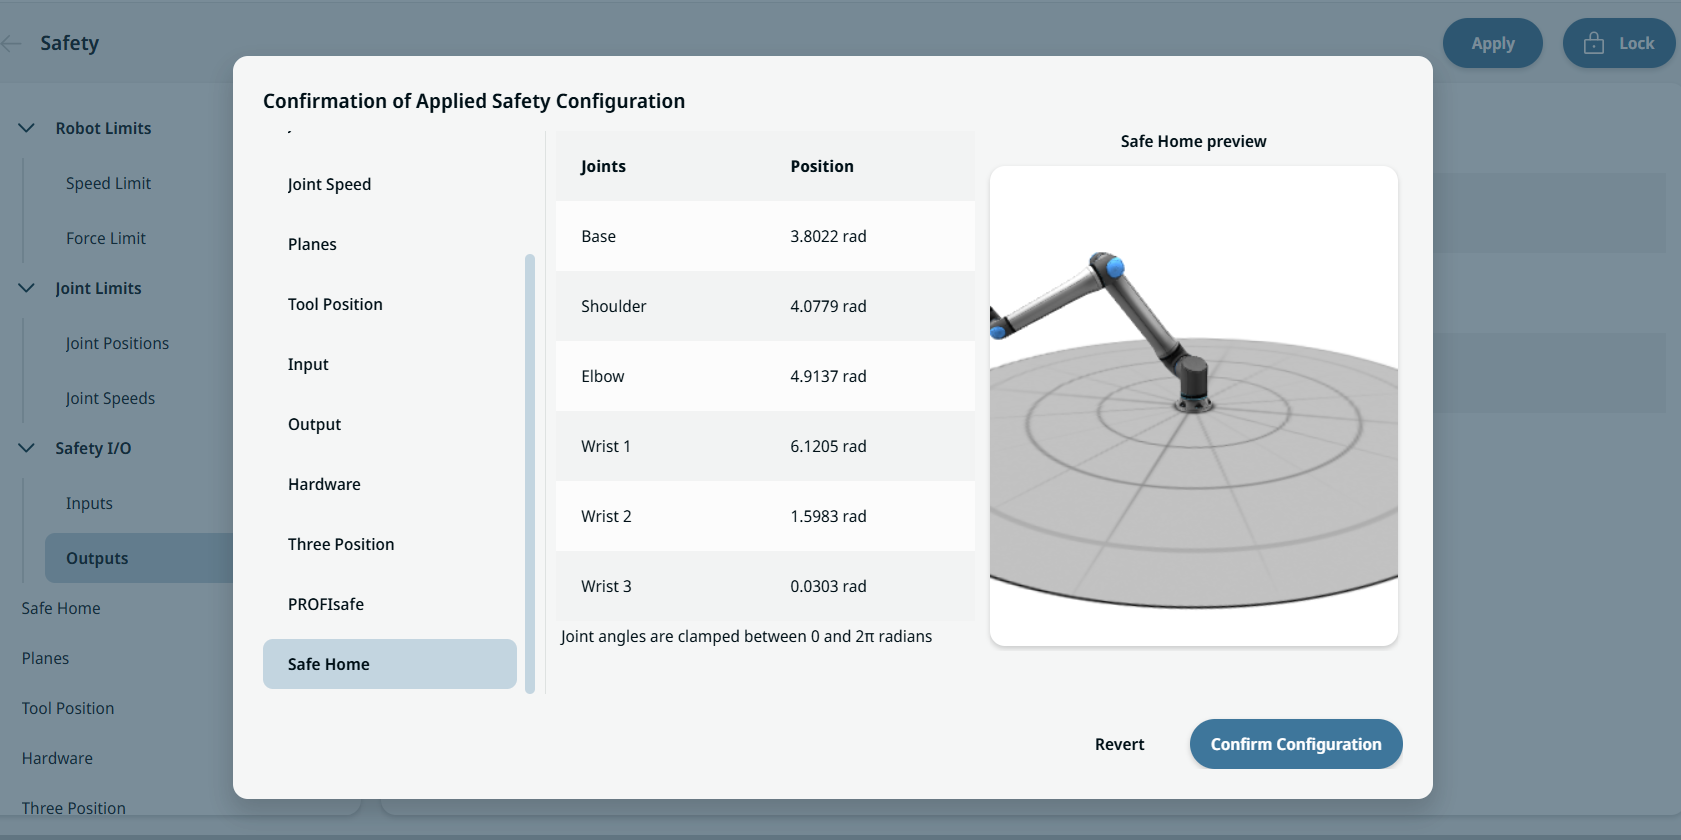Collapse the Safety I/O section
Screen dimensions: 1681x840
coord(27,448)
